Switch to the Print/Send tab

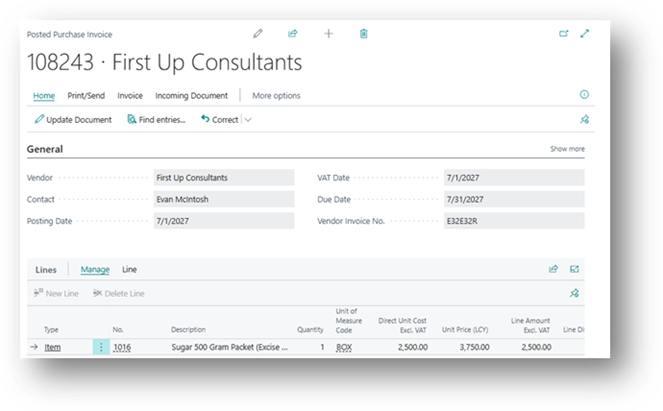click(86, 96)
